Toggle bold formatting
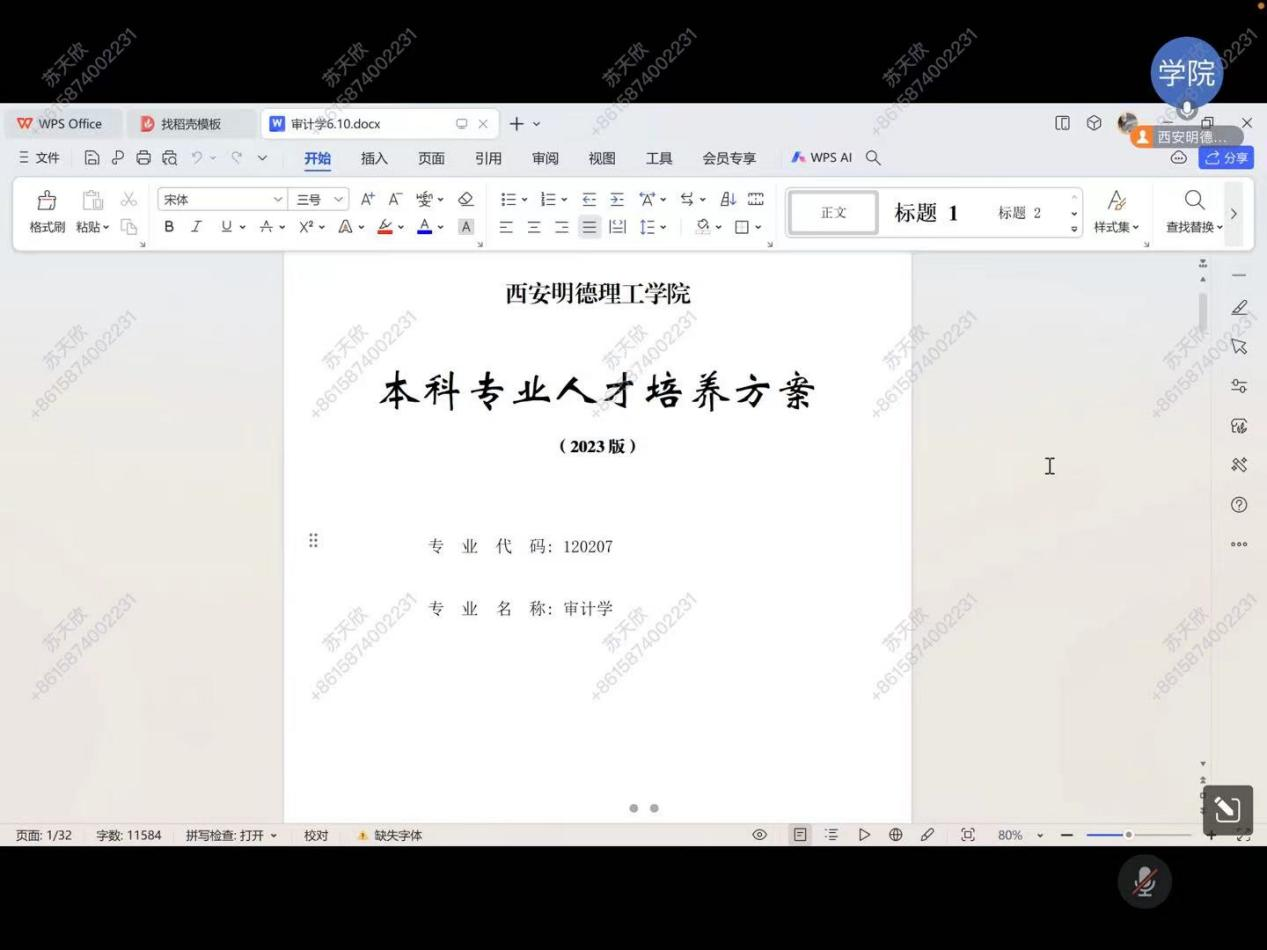Viewport: 1267px width, 950px height. (x=169, y=227)
